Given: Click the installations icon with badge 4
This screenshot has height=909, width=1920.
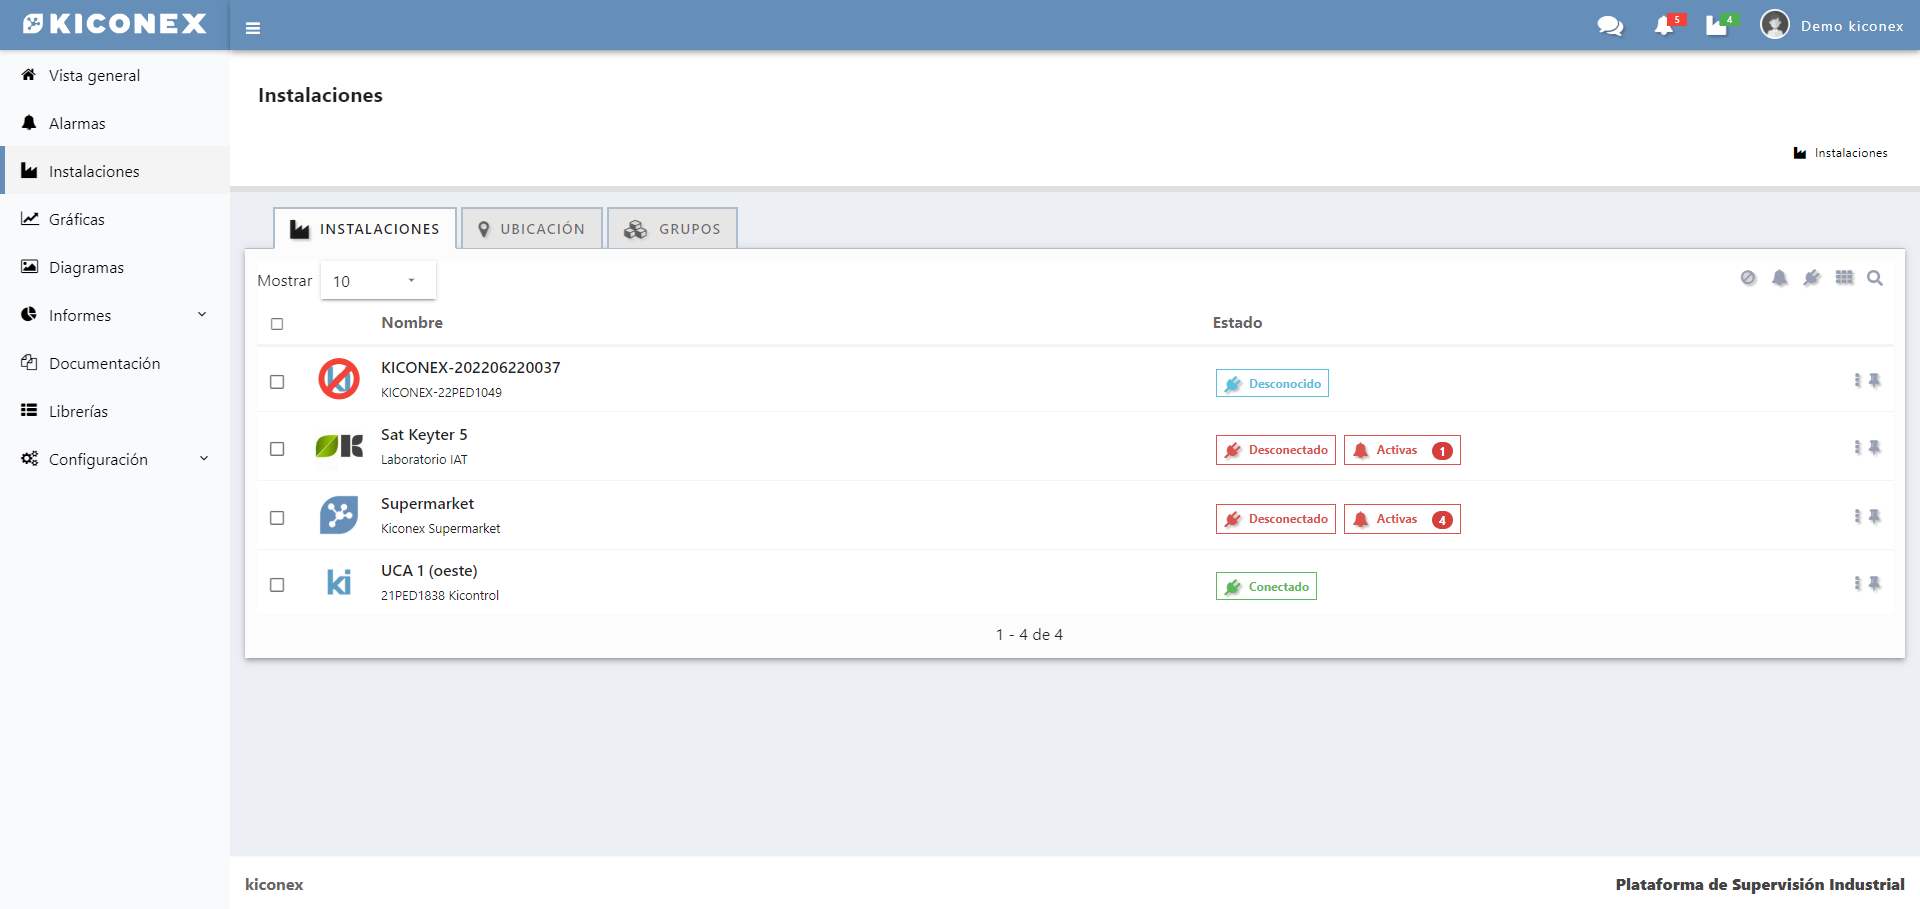Looking at the screenshot, I should pos(1718,26).
